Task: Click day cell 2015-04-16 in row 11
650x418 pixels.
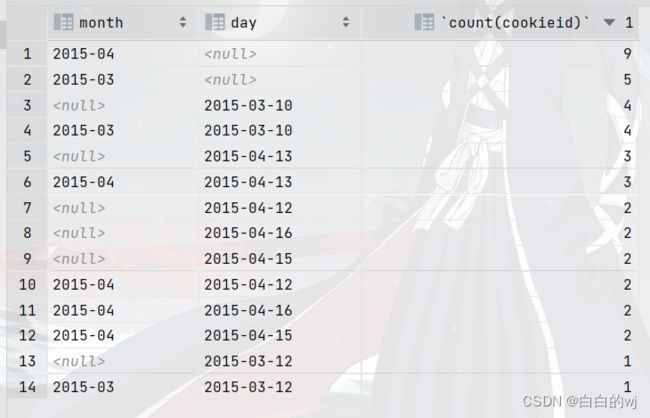Action: pyautogui.click(x=248, y=310)
